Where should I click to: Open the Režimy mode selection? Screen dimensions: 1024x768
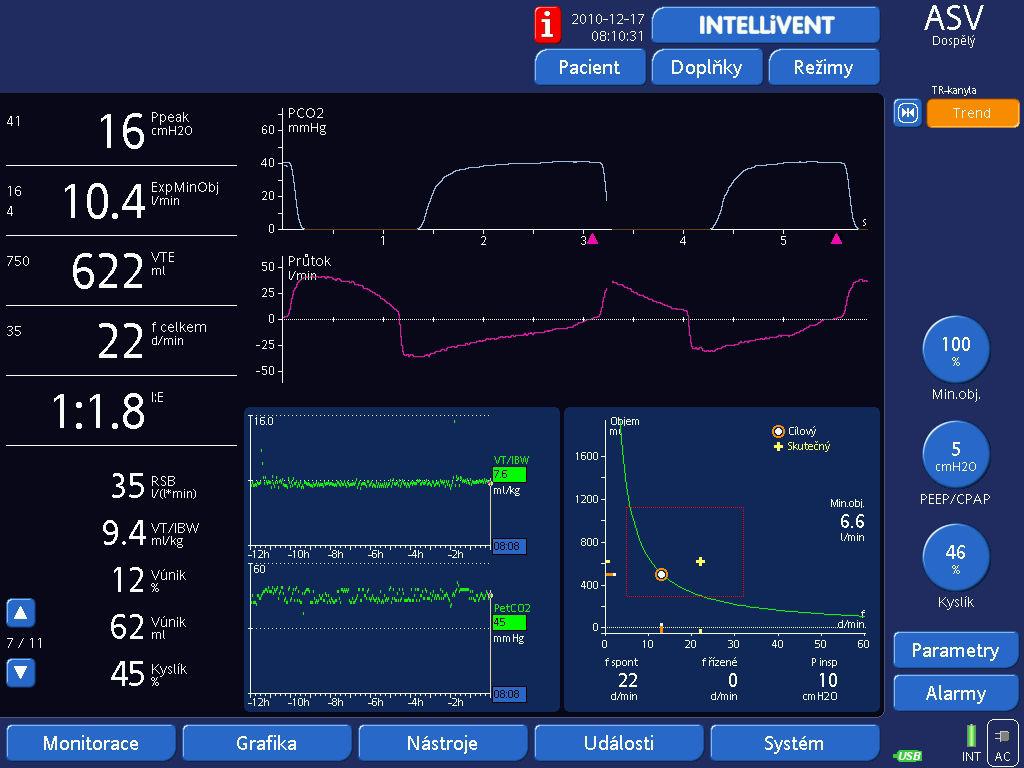(824, 67)
